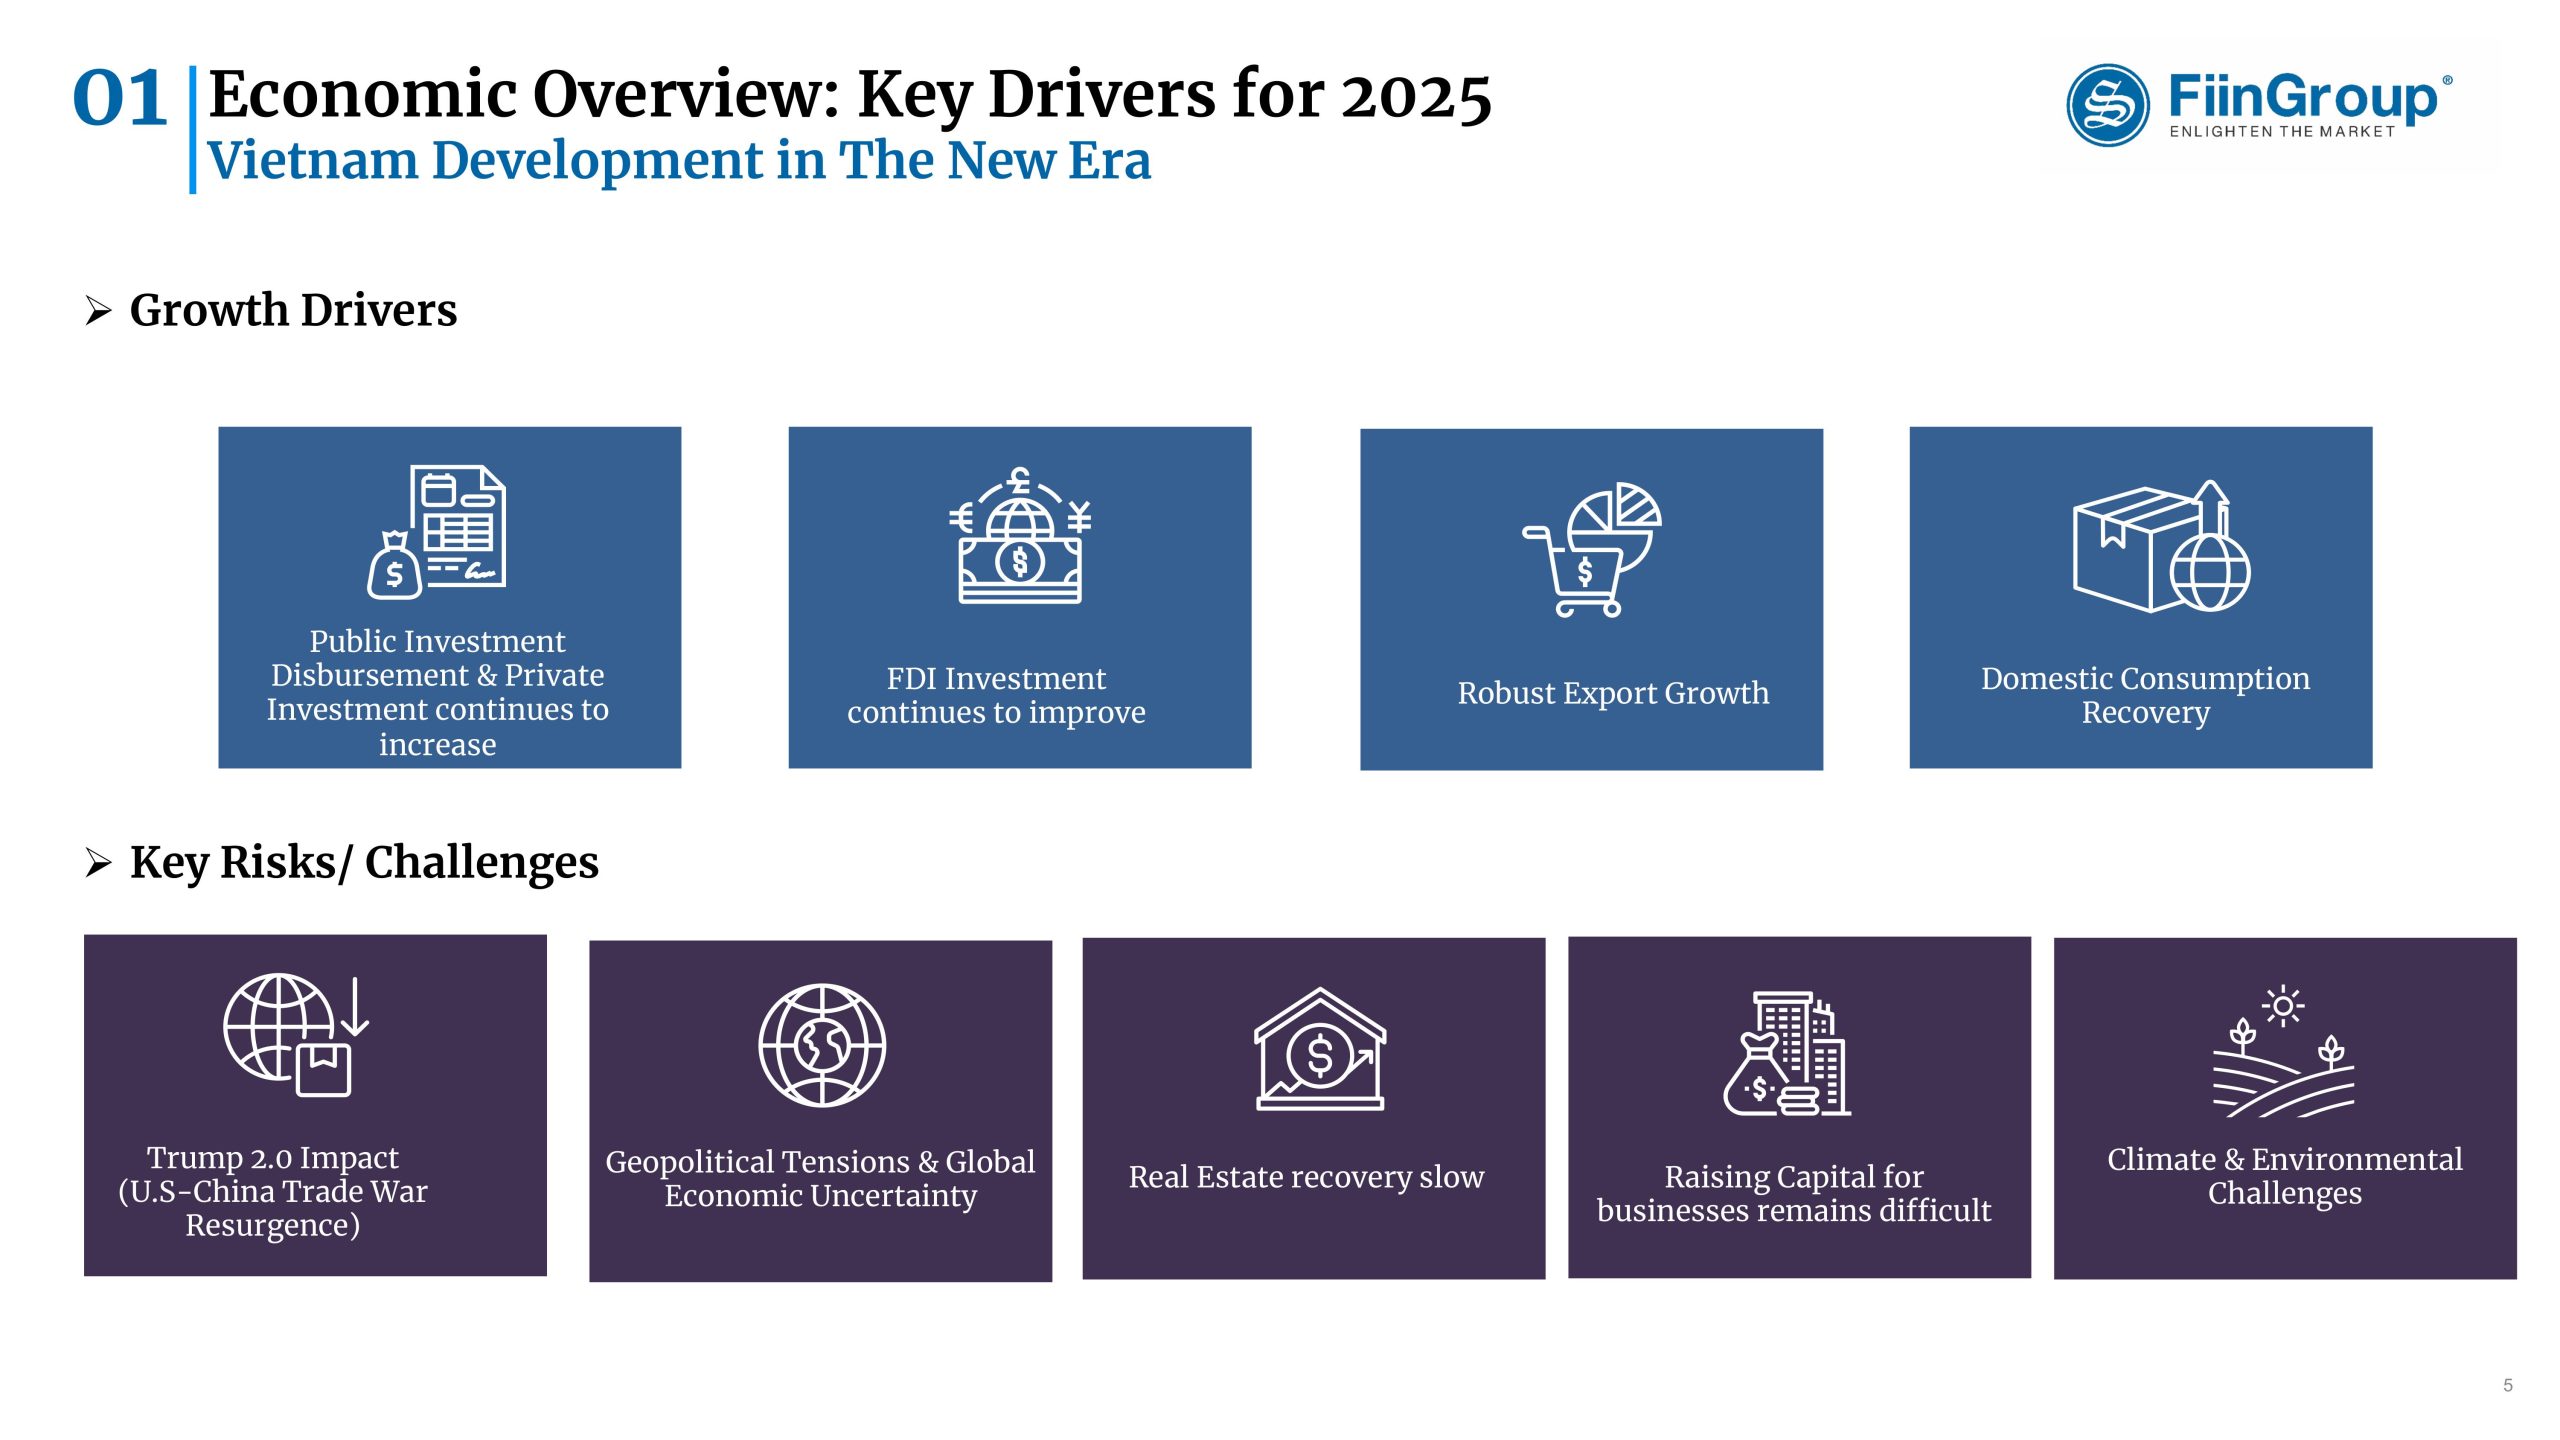Click 'FDI Investment continues to improve' text
Image resolution: width=2560 pixels, height=1440 pixels.
point(996,695)
